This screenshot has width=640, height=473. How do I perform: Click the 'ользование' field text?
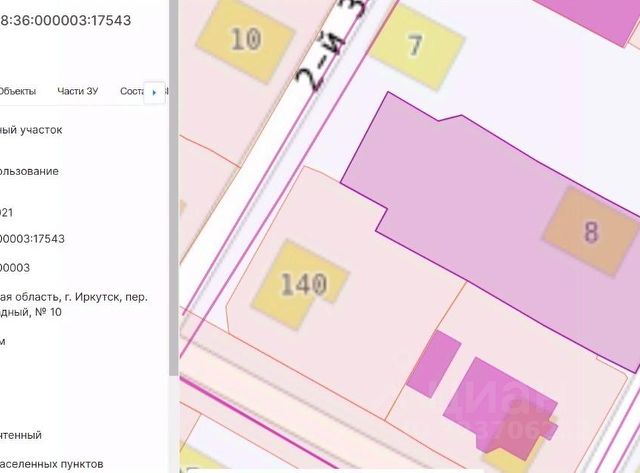(29, 171)
